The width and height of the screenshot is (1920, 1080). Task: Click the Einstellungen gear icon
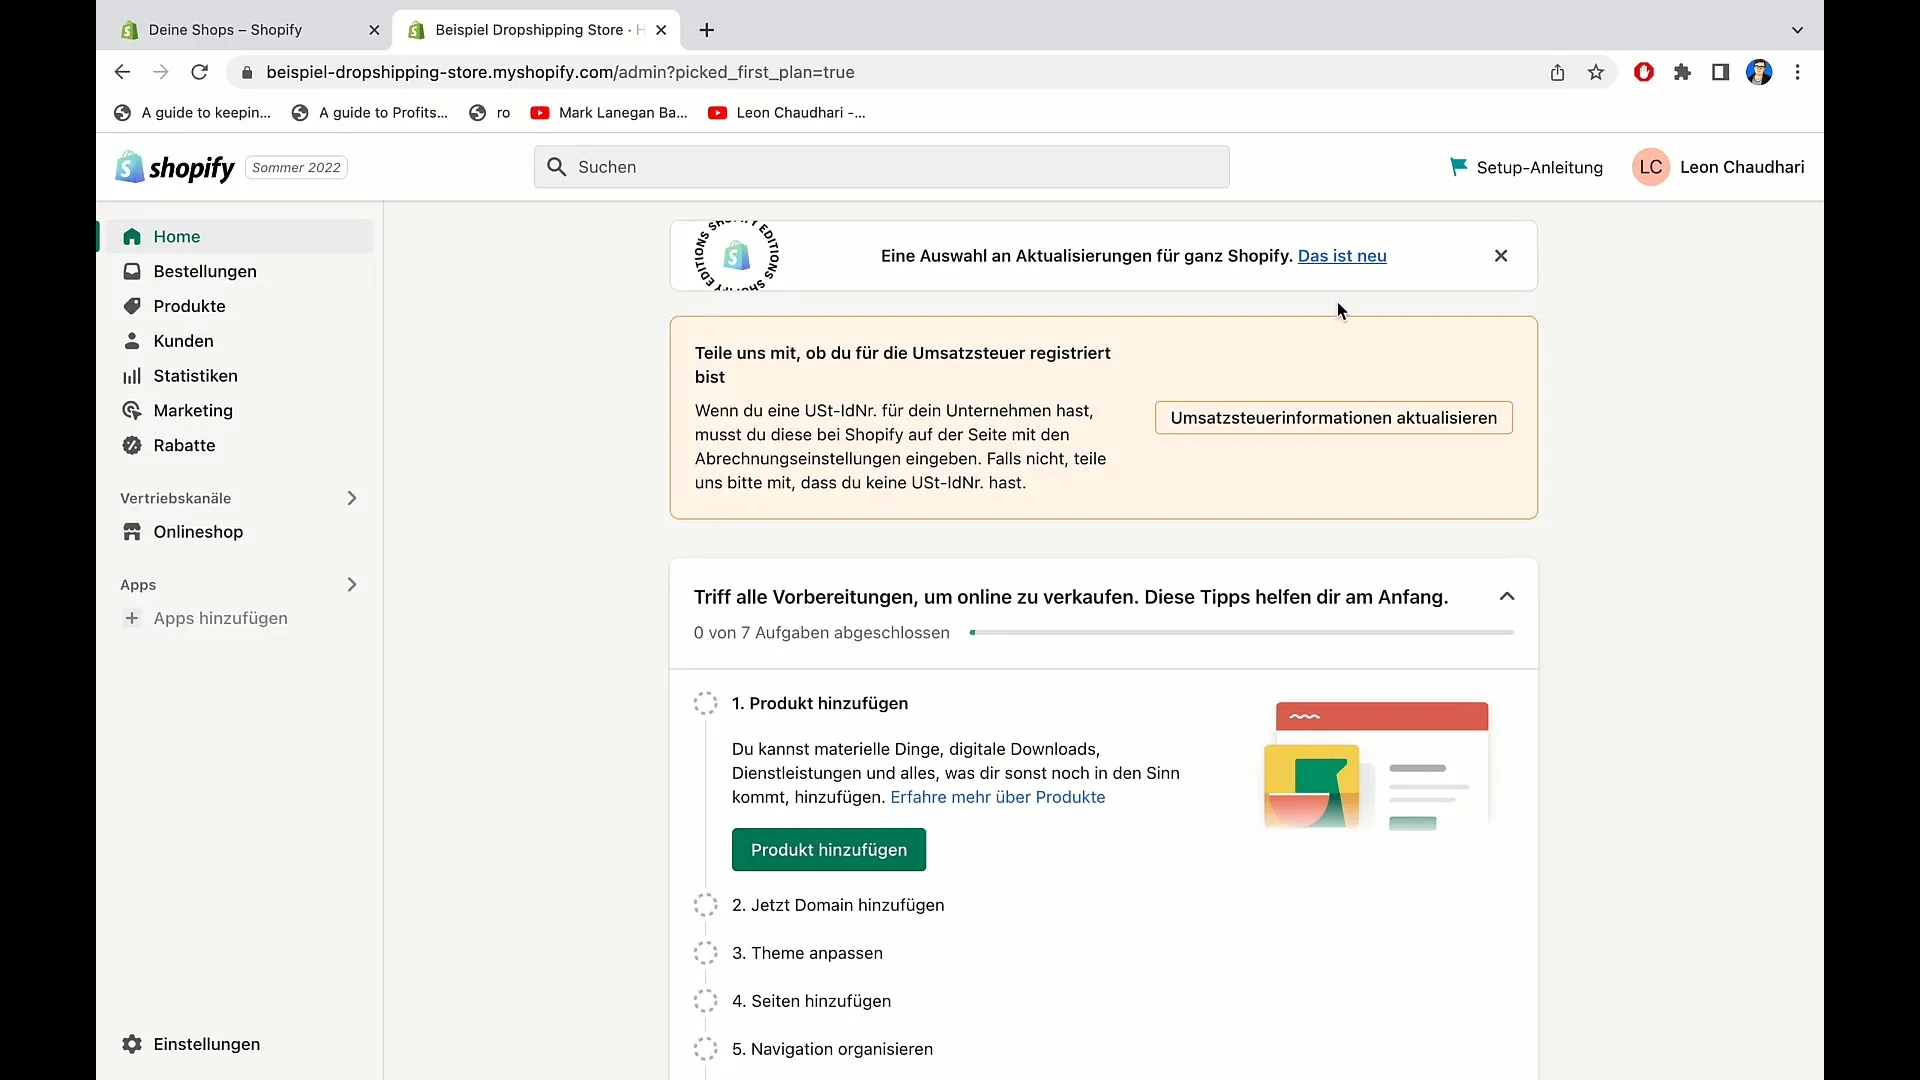(132, 1044)
